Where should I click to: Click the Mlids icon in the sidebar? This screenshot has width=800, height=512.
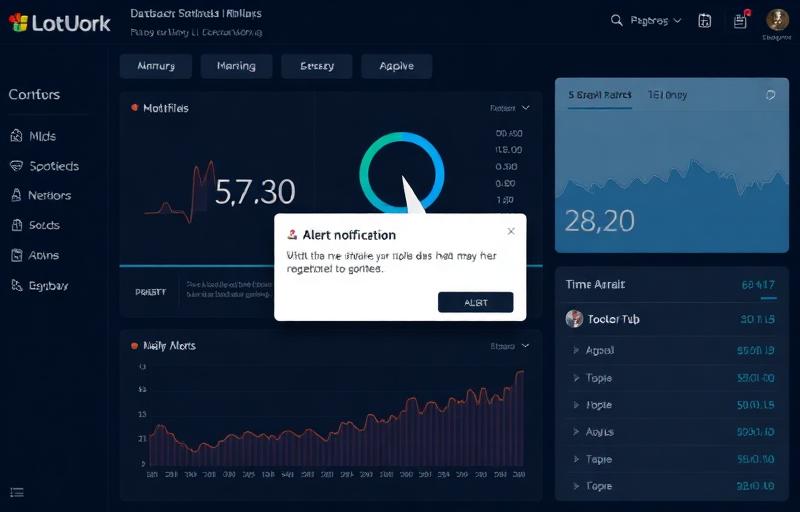click(16, 136)
